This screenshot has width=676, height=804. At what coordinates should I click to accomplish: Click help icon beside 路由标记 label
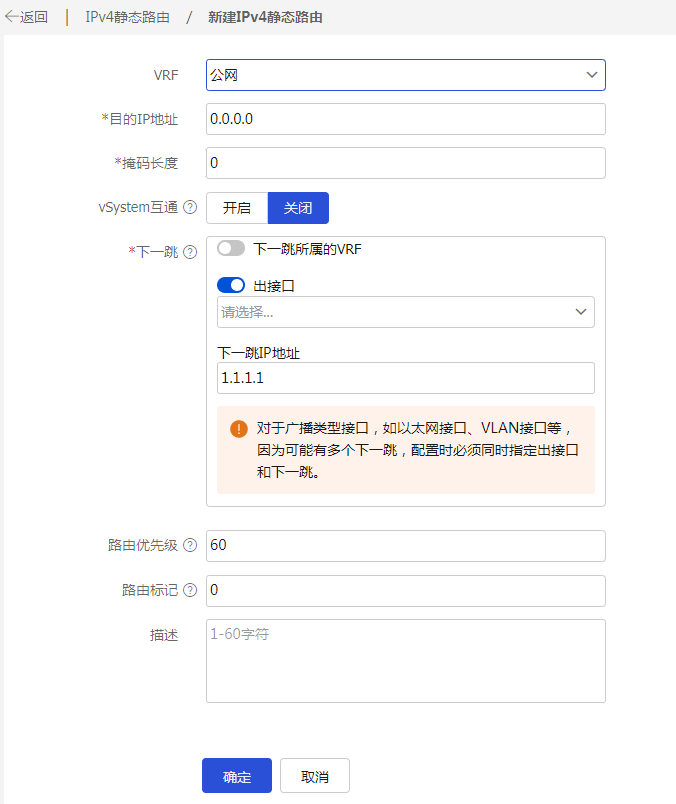[x=190, y=590]
